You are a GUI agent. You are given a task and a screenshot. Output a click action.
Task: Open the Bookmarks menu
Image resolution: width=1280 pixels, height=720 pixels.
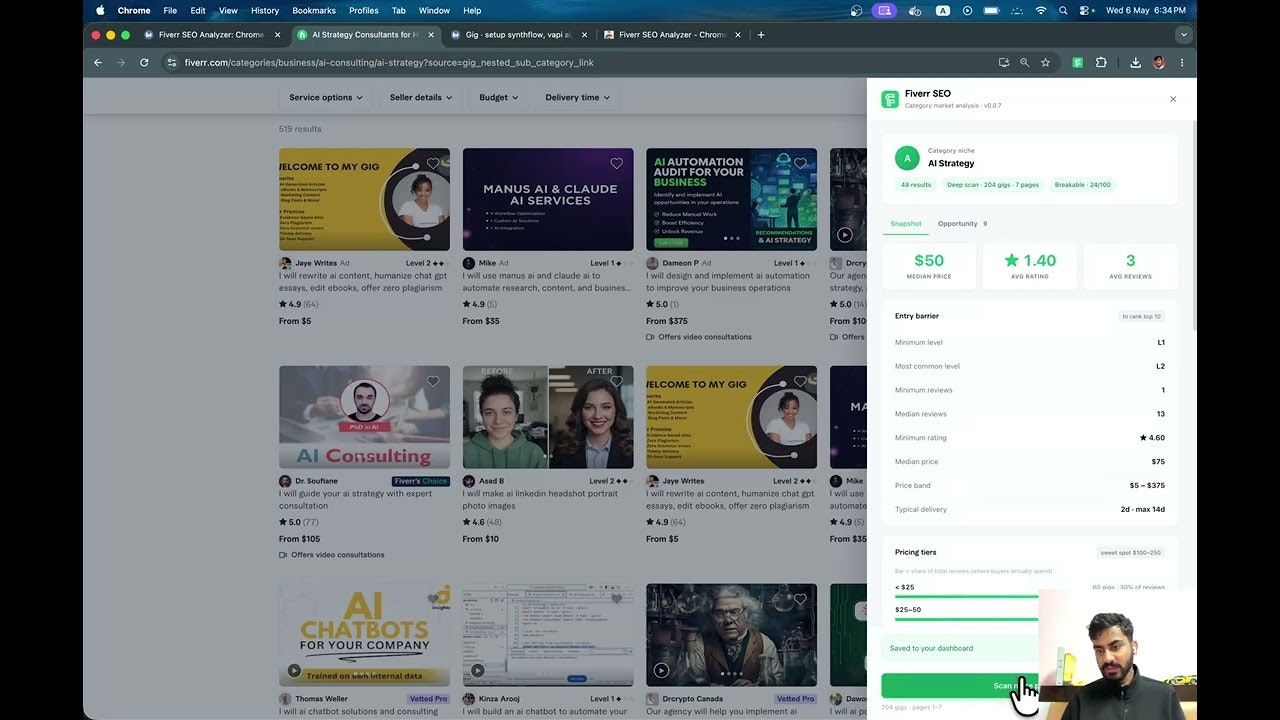coord(314,10)
